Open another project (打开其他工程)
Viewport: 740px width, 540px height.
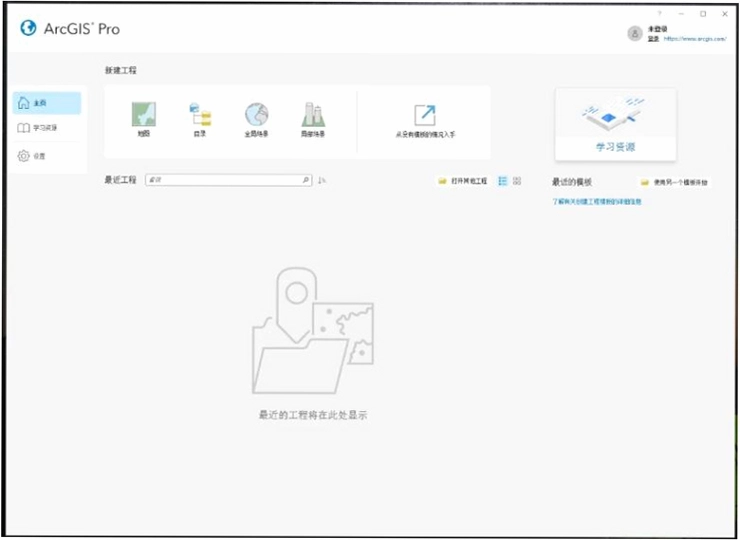click(463, 181)
